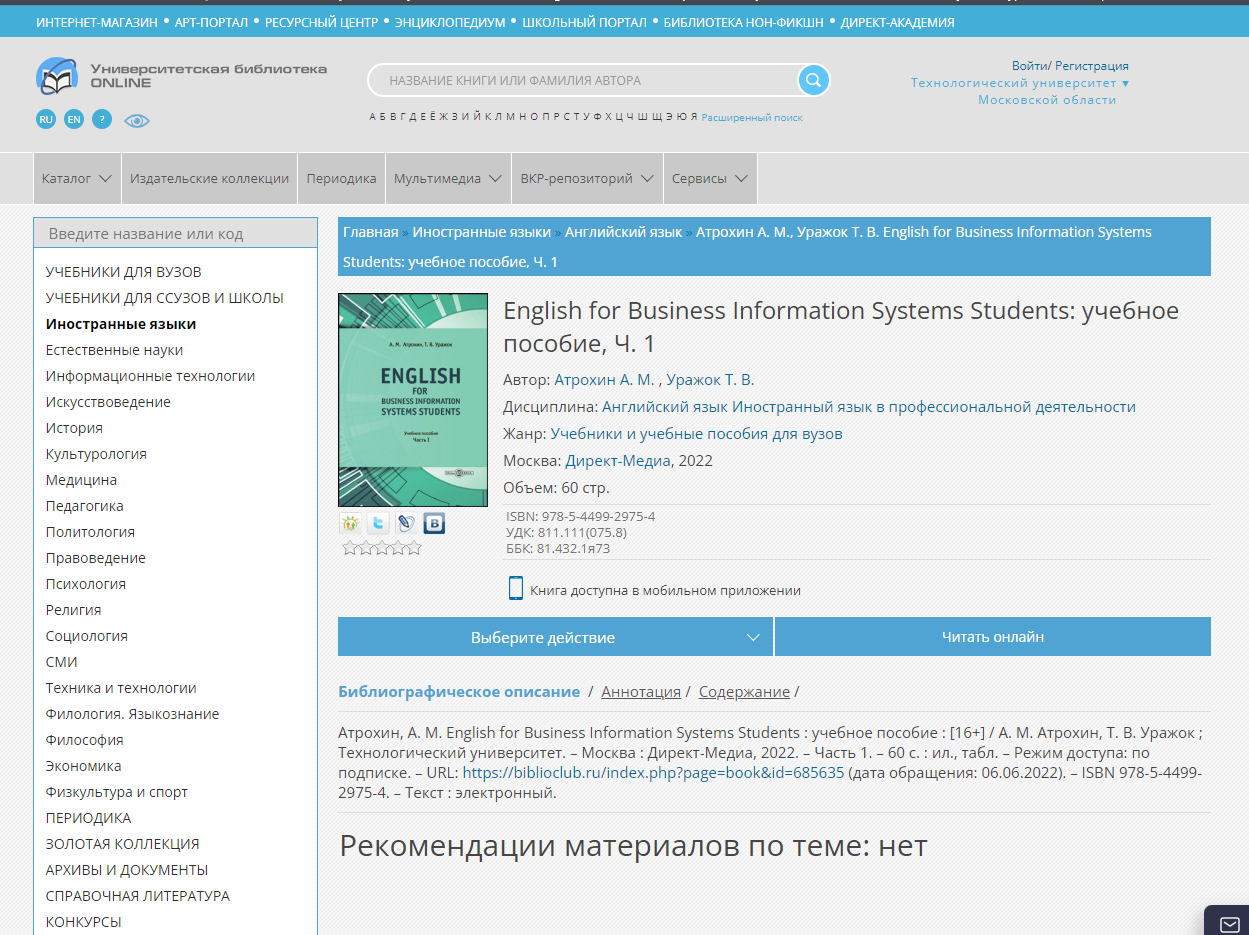The height and width of the screenshot is (935, 1249).
Task: Expand the Технологический университет organization dropdown
Action: [1020, 91]
